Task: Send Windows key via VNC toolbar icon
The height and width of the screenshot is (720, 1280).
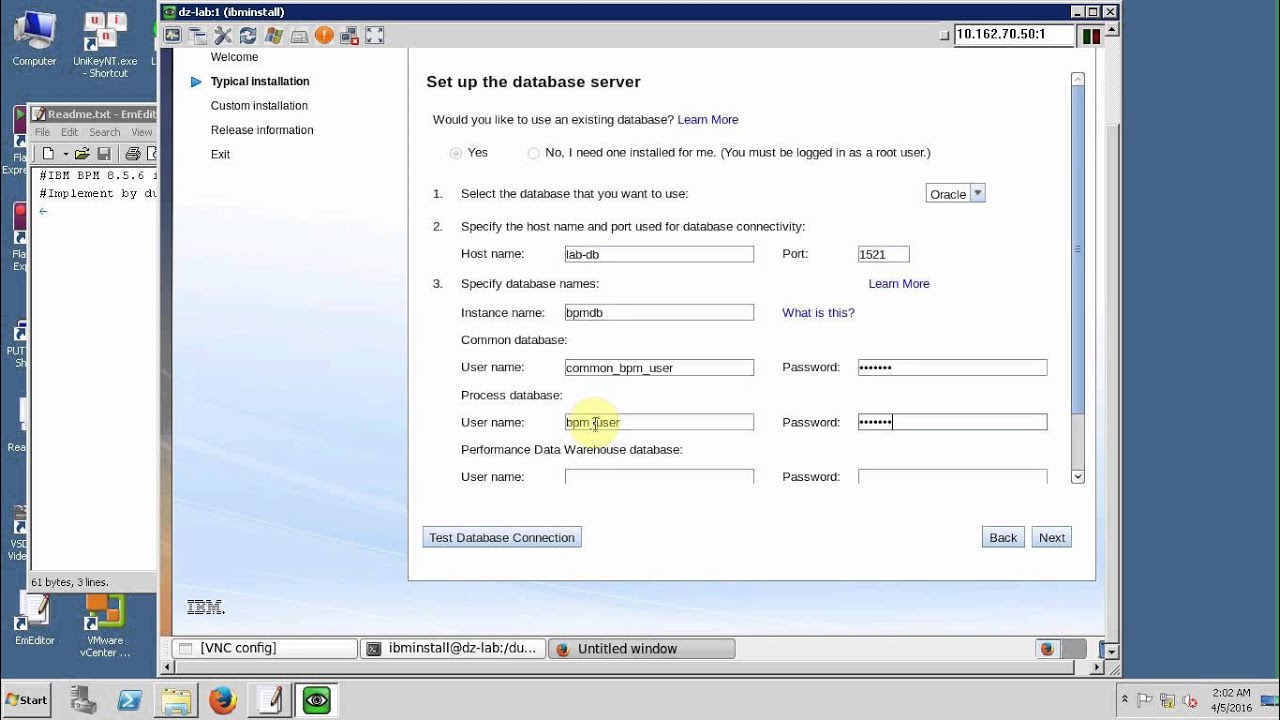Action: 273,35
